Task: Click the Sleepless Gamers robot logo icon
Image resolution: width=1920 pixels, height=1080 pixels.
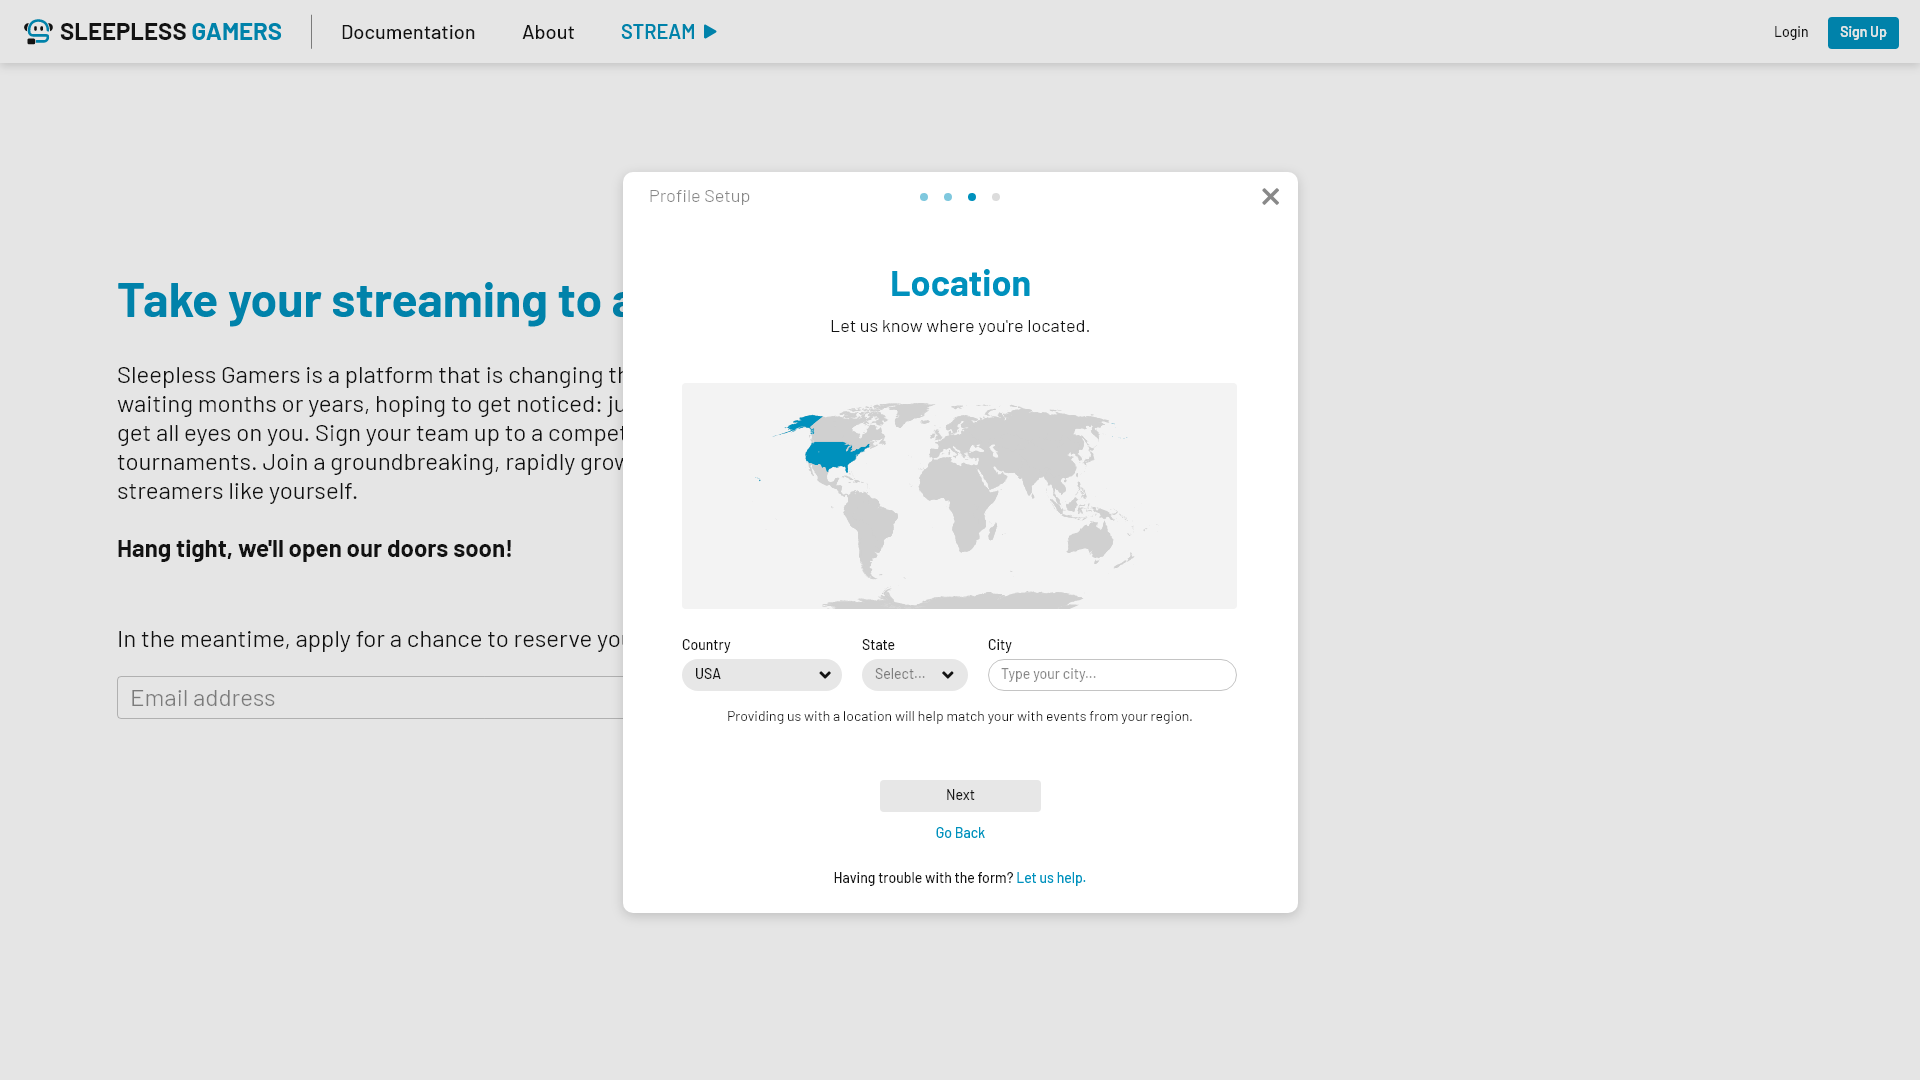Action: pyautogui.click(x=38, y=32)
